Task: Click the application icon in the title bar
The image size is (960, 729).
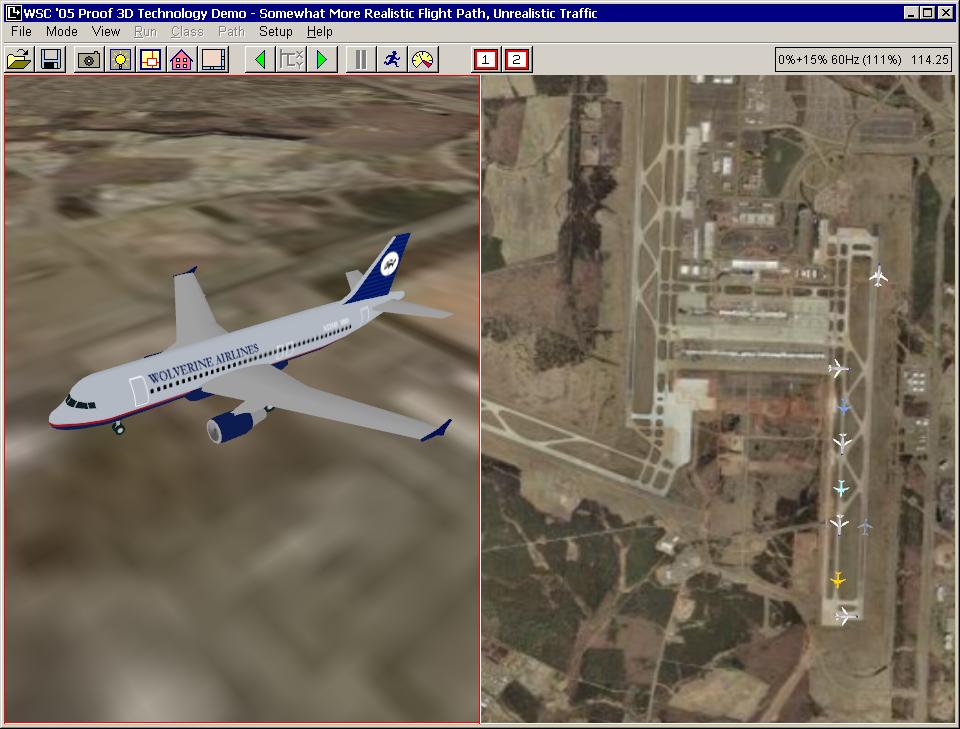Action: point(13,13)
